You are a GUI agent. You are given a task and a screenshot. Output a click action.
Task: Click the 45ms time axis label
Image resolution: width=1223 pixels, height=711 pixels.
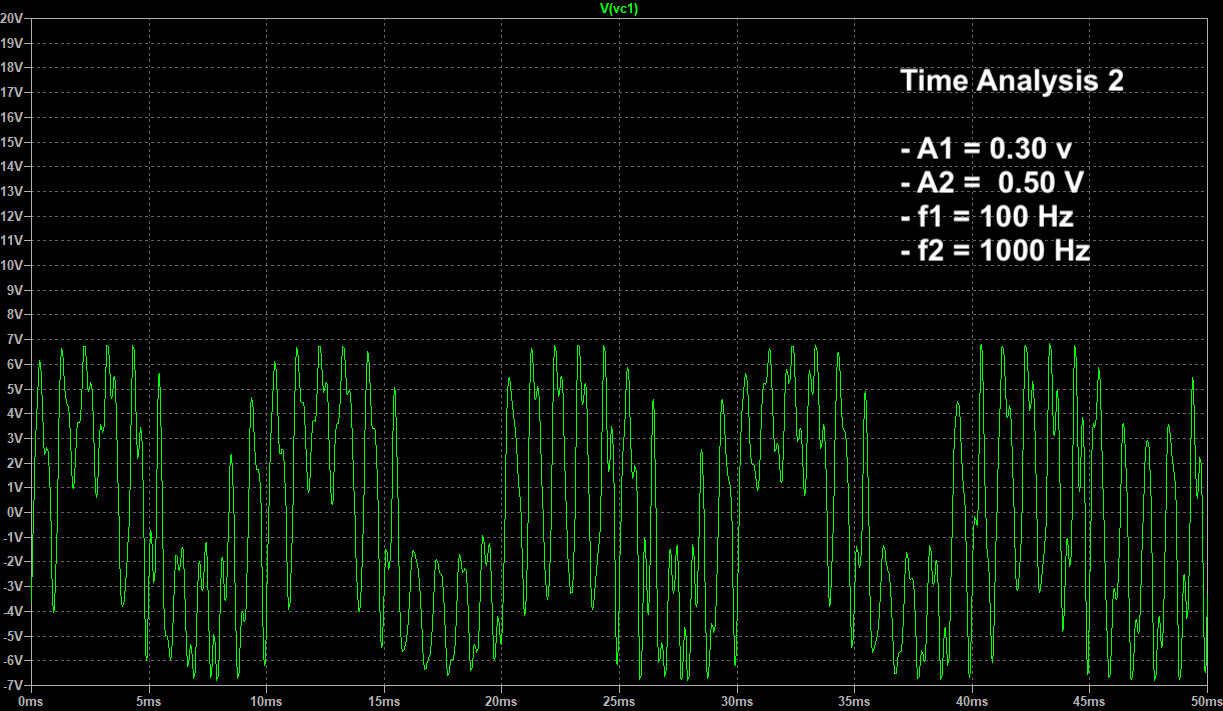click(1089, 700)
